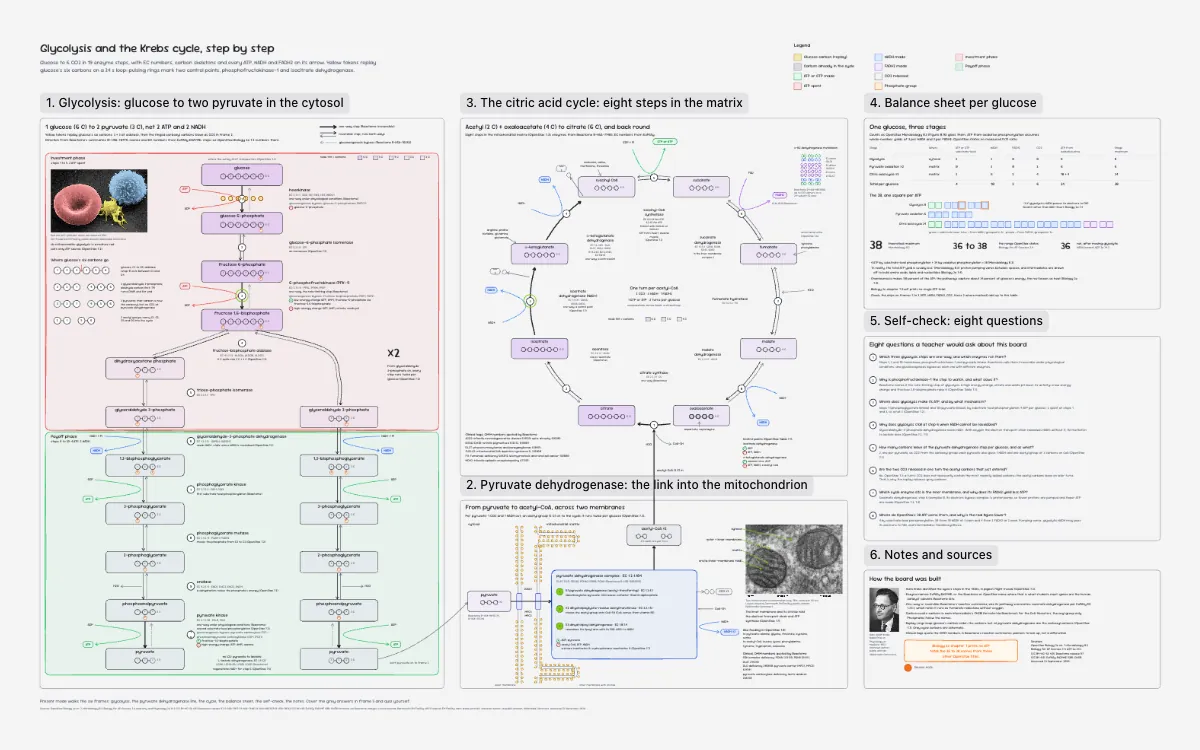Select the ATP spent legend swatch

(x=799, y=85)
